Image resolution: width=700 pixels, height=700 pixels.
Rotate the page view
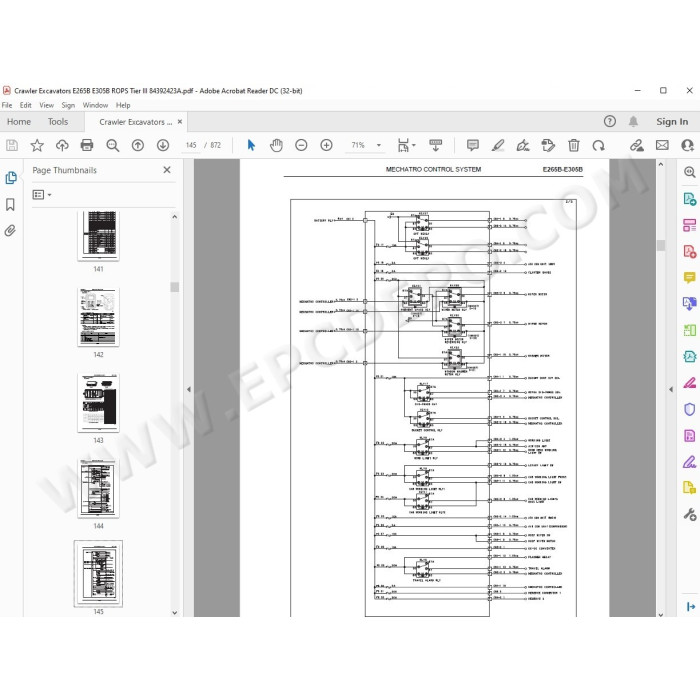598,145
